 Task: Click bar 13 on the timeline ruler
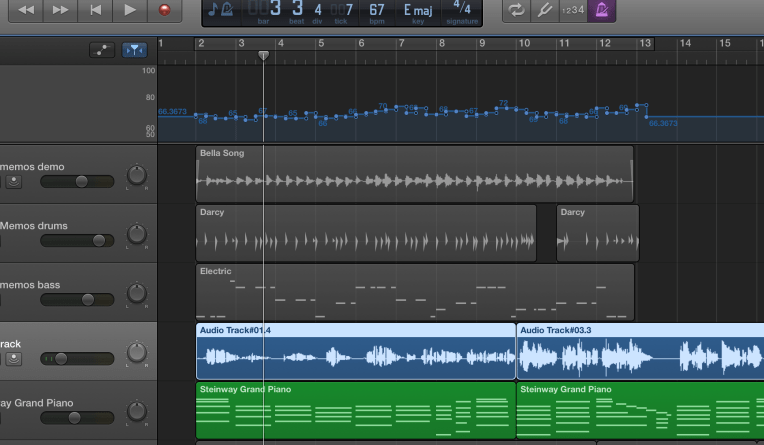(645, 44)
